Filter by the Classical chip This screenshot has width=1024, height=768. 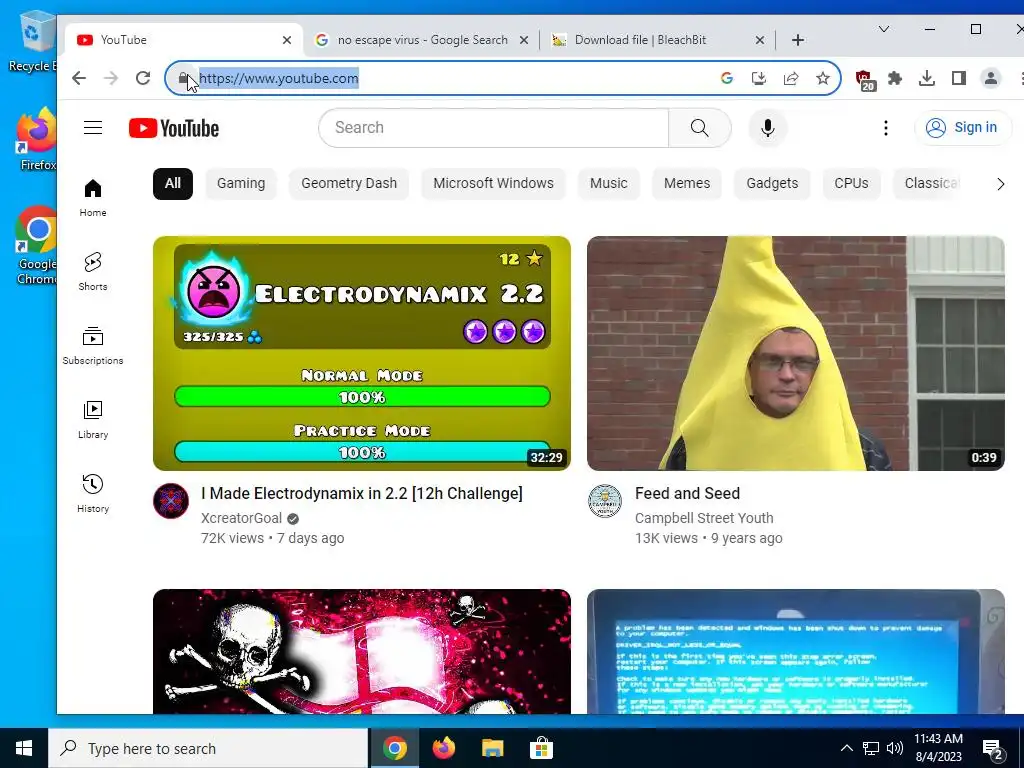point(932,184)
